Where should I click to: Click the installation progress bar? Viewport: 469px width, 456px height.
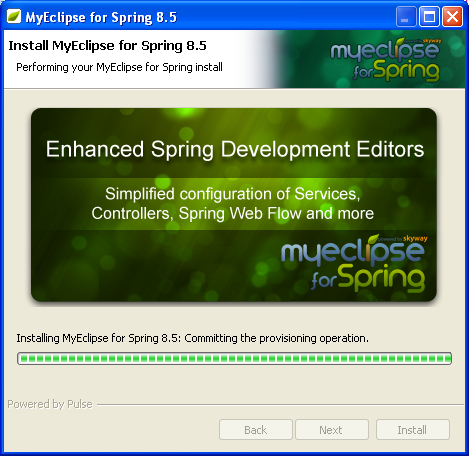pos(234,359)
